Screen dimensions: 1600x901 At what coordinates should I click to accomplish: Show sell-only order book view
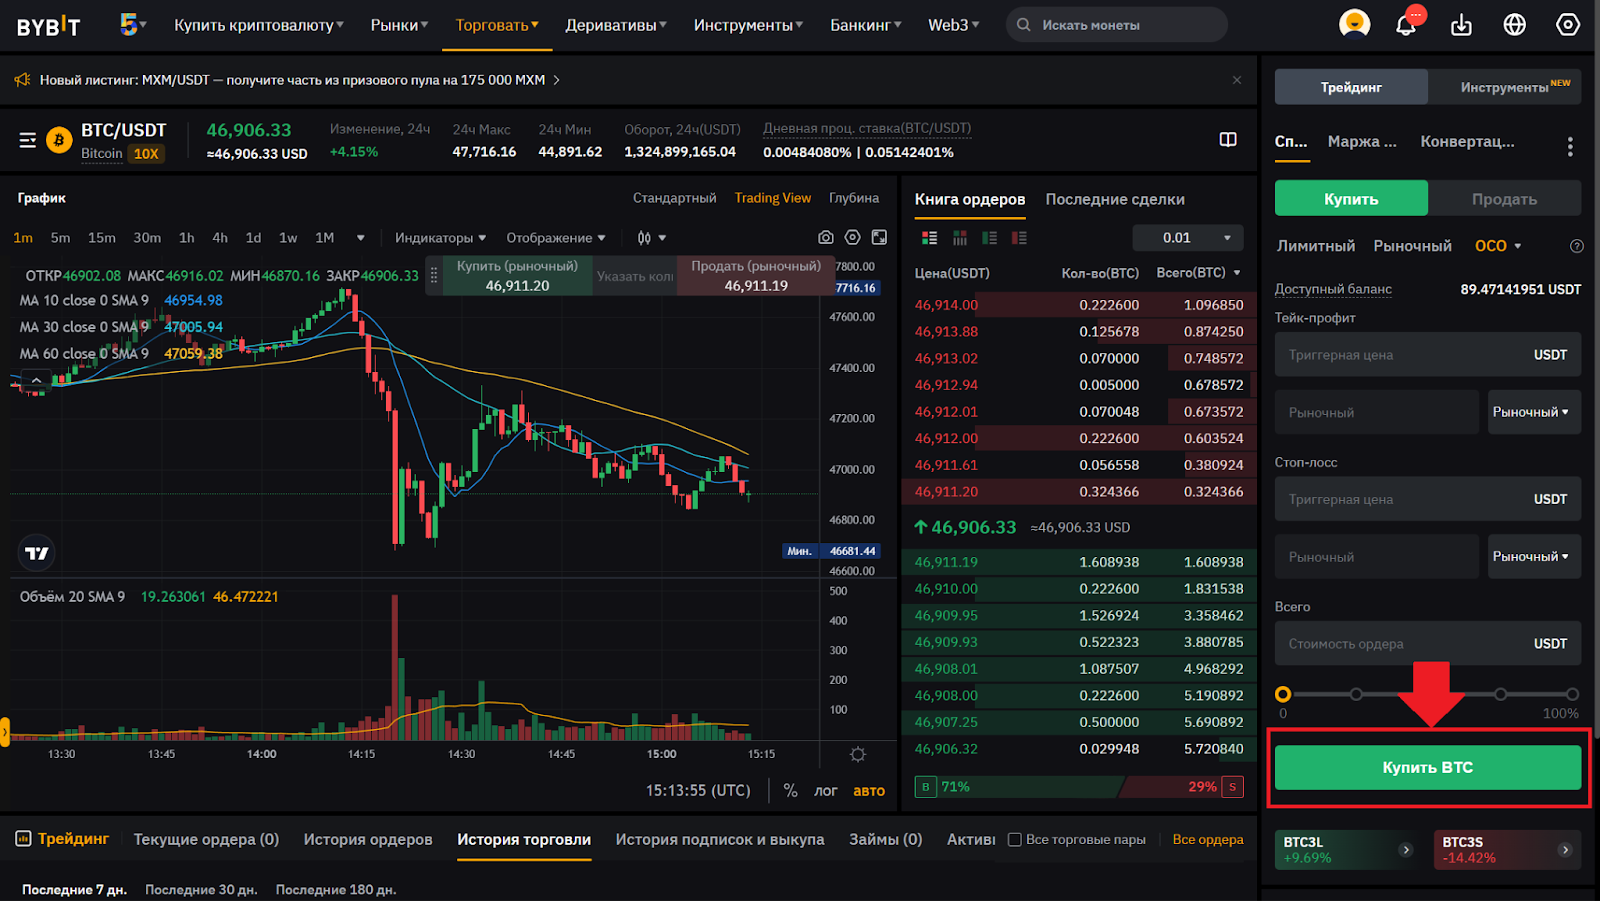(x=1019, y=238)
